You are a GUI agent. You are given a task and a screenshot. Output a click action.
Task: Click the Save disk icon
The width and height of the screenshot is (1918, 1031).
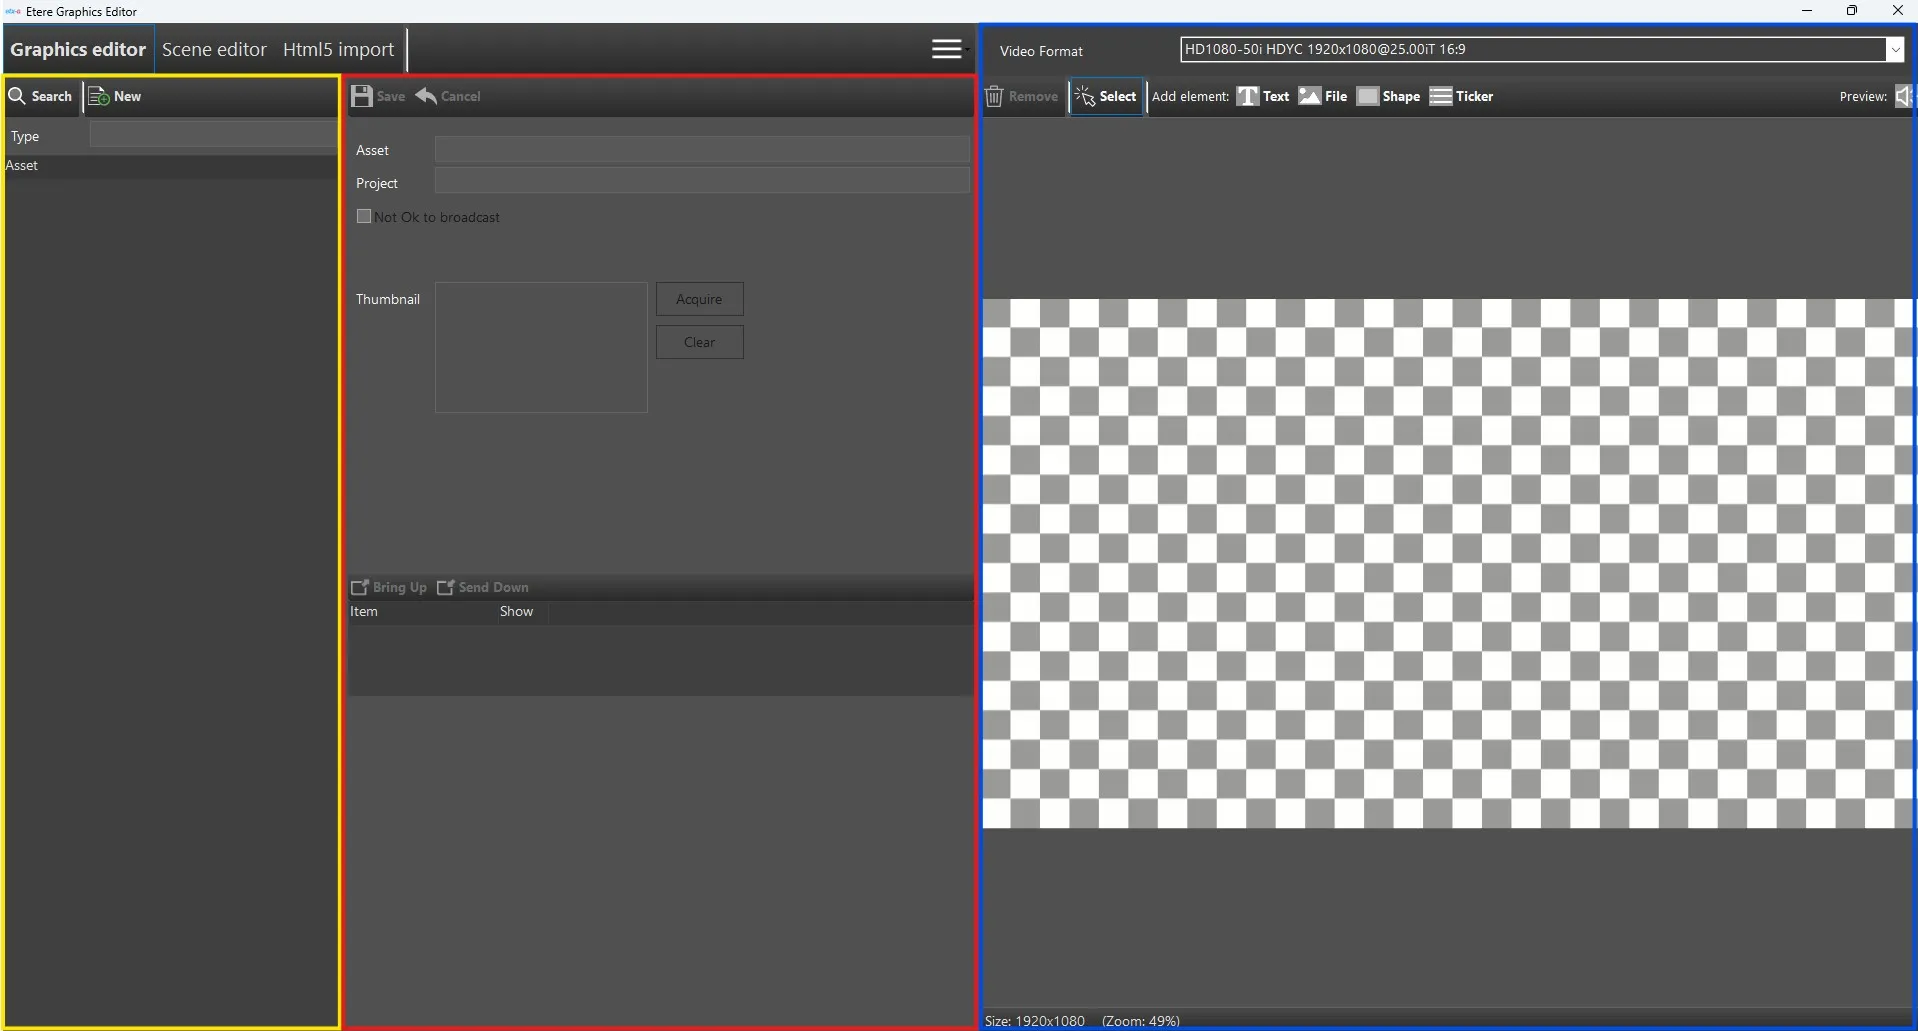[x=362, y=96]
